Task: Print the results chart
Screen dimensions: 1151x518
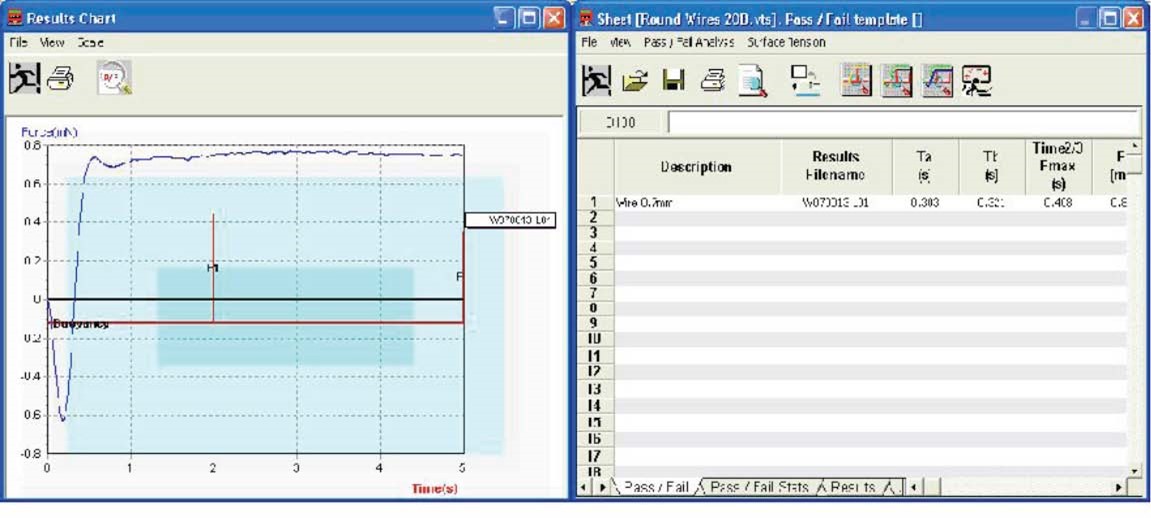Action: point(60,79)
